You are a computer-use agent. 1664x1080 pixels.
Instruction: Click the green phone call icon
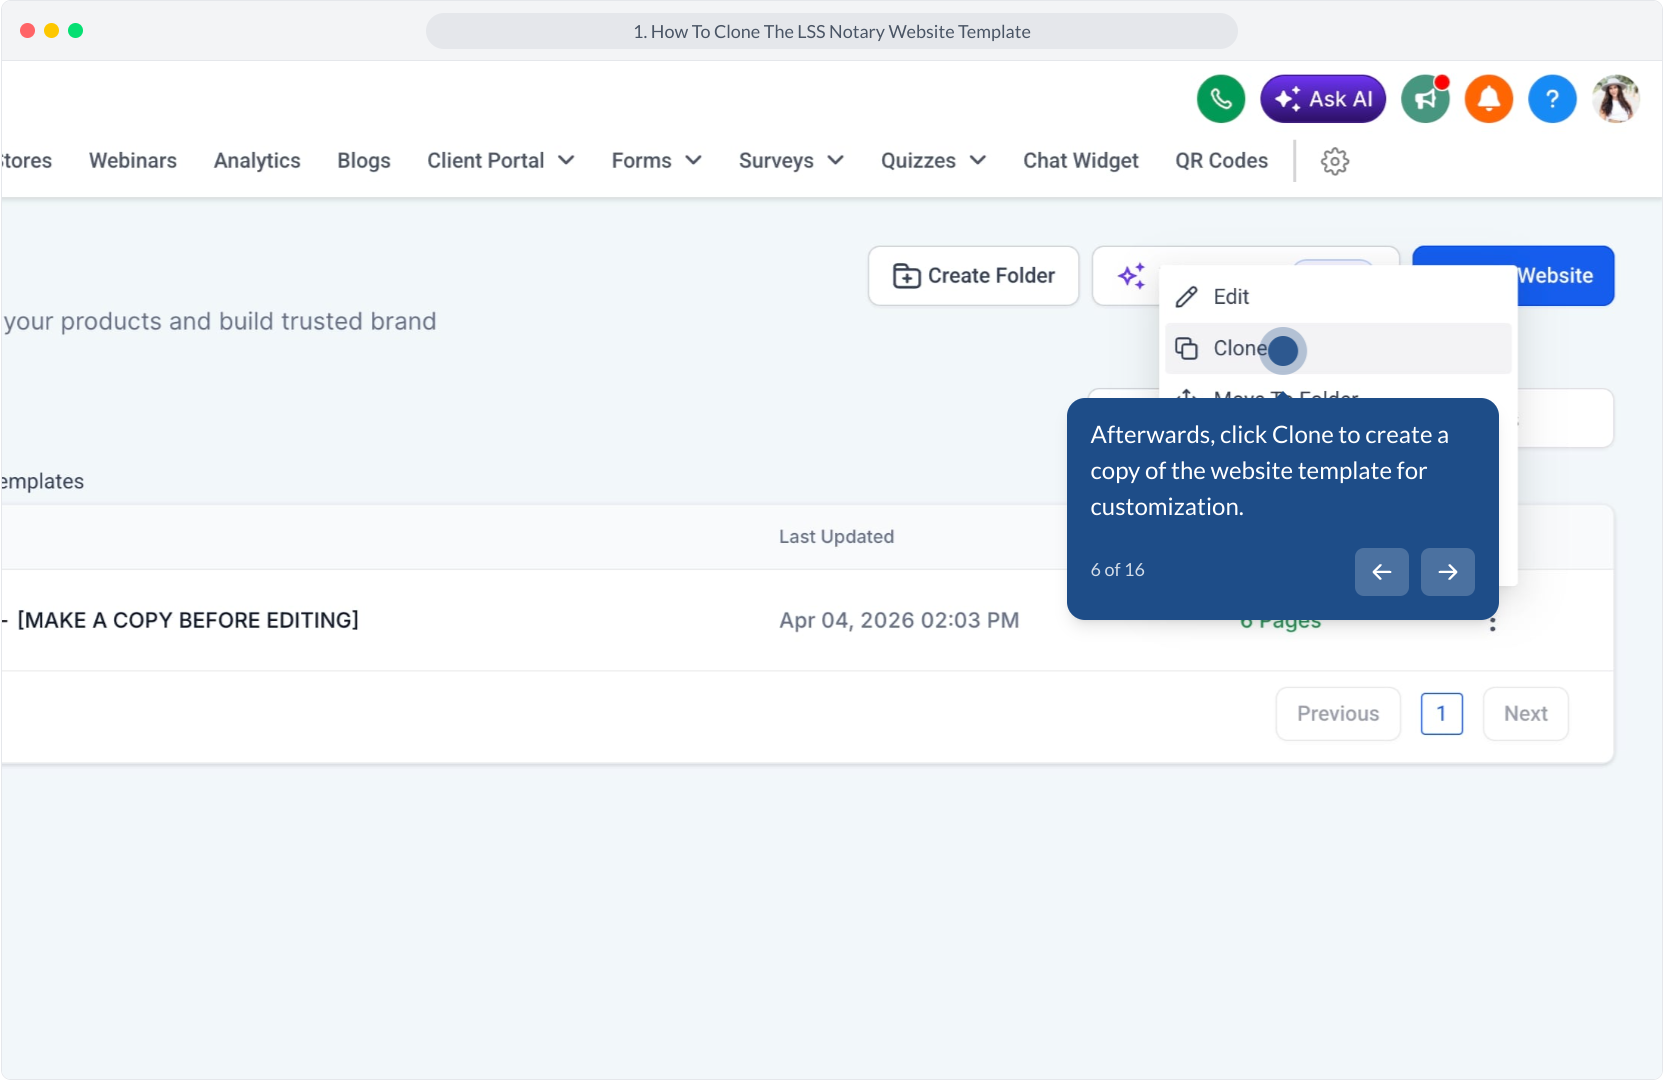pos(1221,99)
